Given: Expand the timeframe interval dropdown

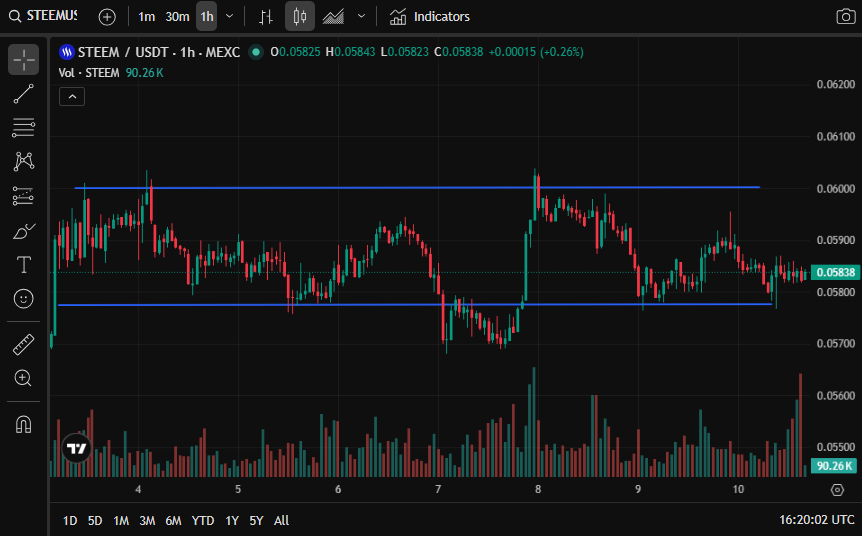Looking at the screenshot, I should point(230,16).
